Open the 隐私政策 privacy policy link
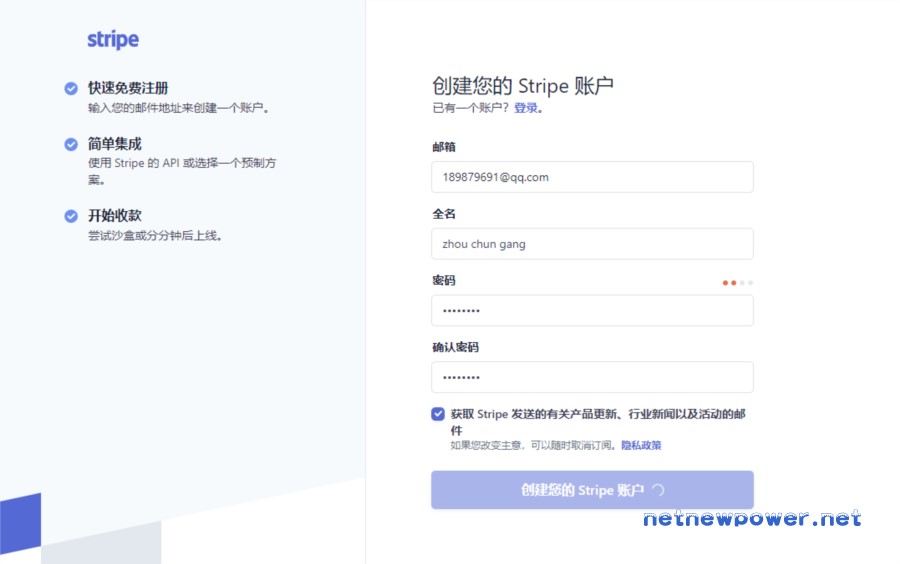The width and height of the screenshot is (900, 564). click(641, 445)
